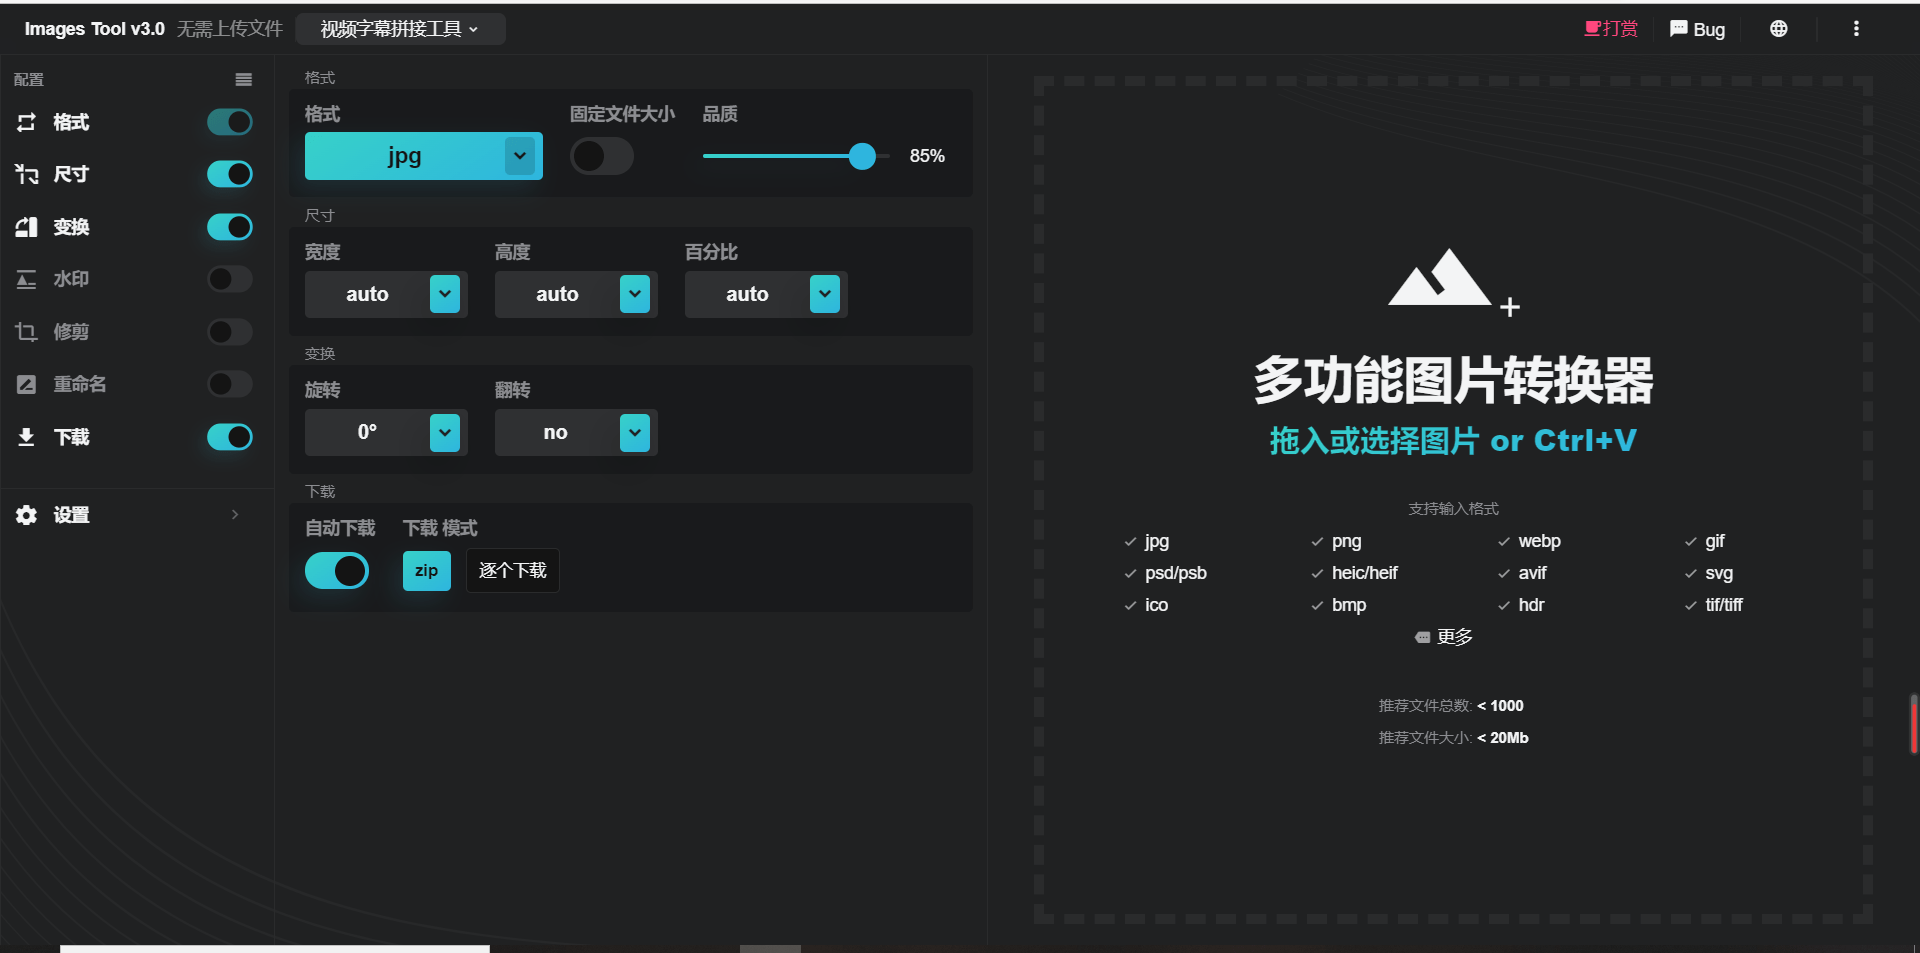Toggle the 固定文件大小 switch
Image resolution: width=1920 pixels, height=953 pixels.
pyautogui.click(x=601, y=156)
